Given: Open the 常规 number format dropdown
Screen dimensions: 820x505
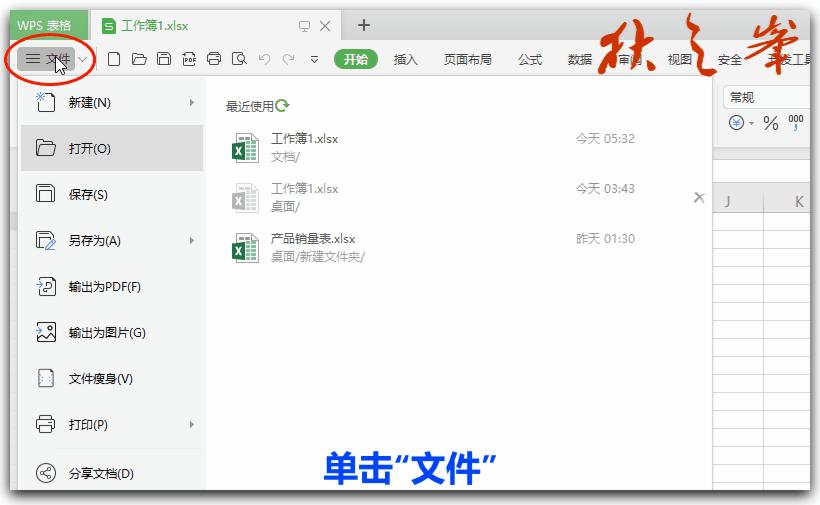Looking at the screenshot, I should tap(767, 97).
